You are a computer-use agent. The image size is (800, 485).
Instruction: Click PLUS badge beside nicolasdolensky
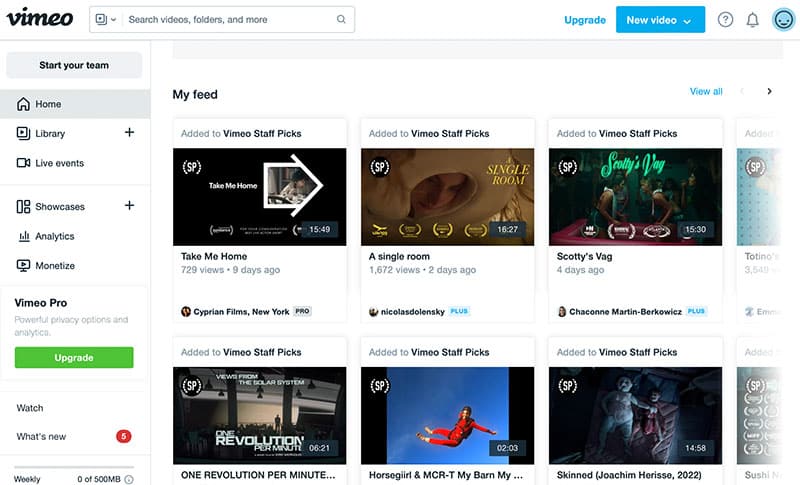tap(459, 311)
